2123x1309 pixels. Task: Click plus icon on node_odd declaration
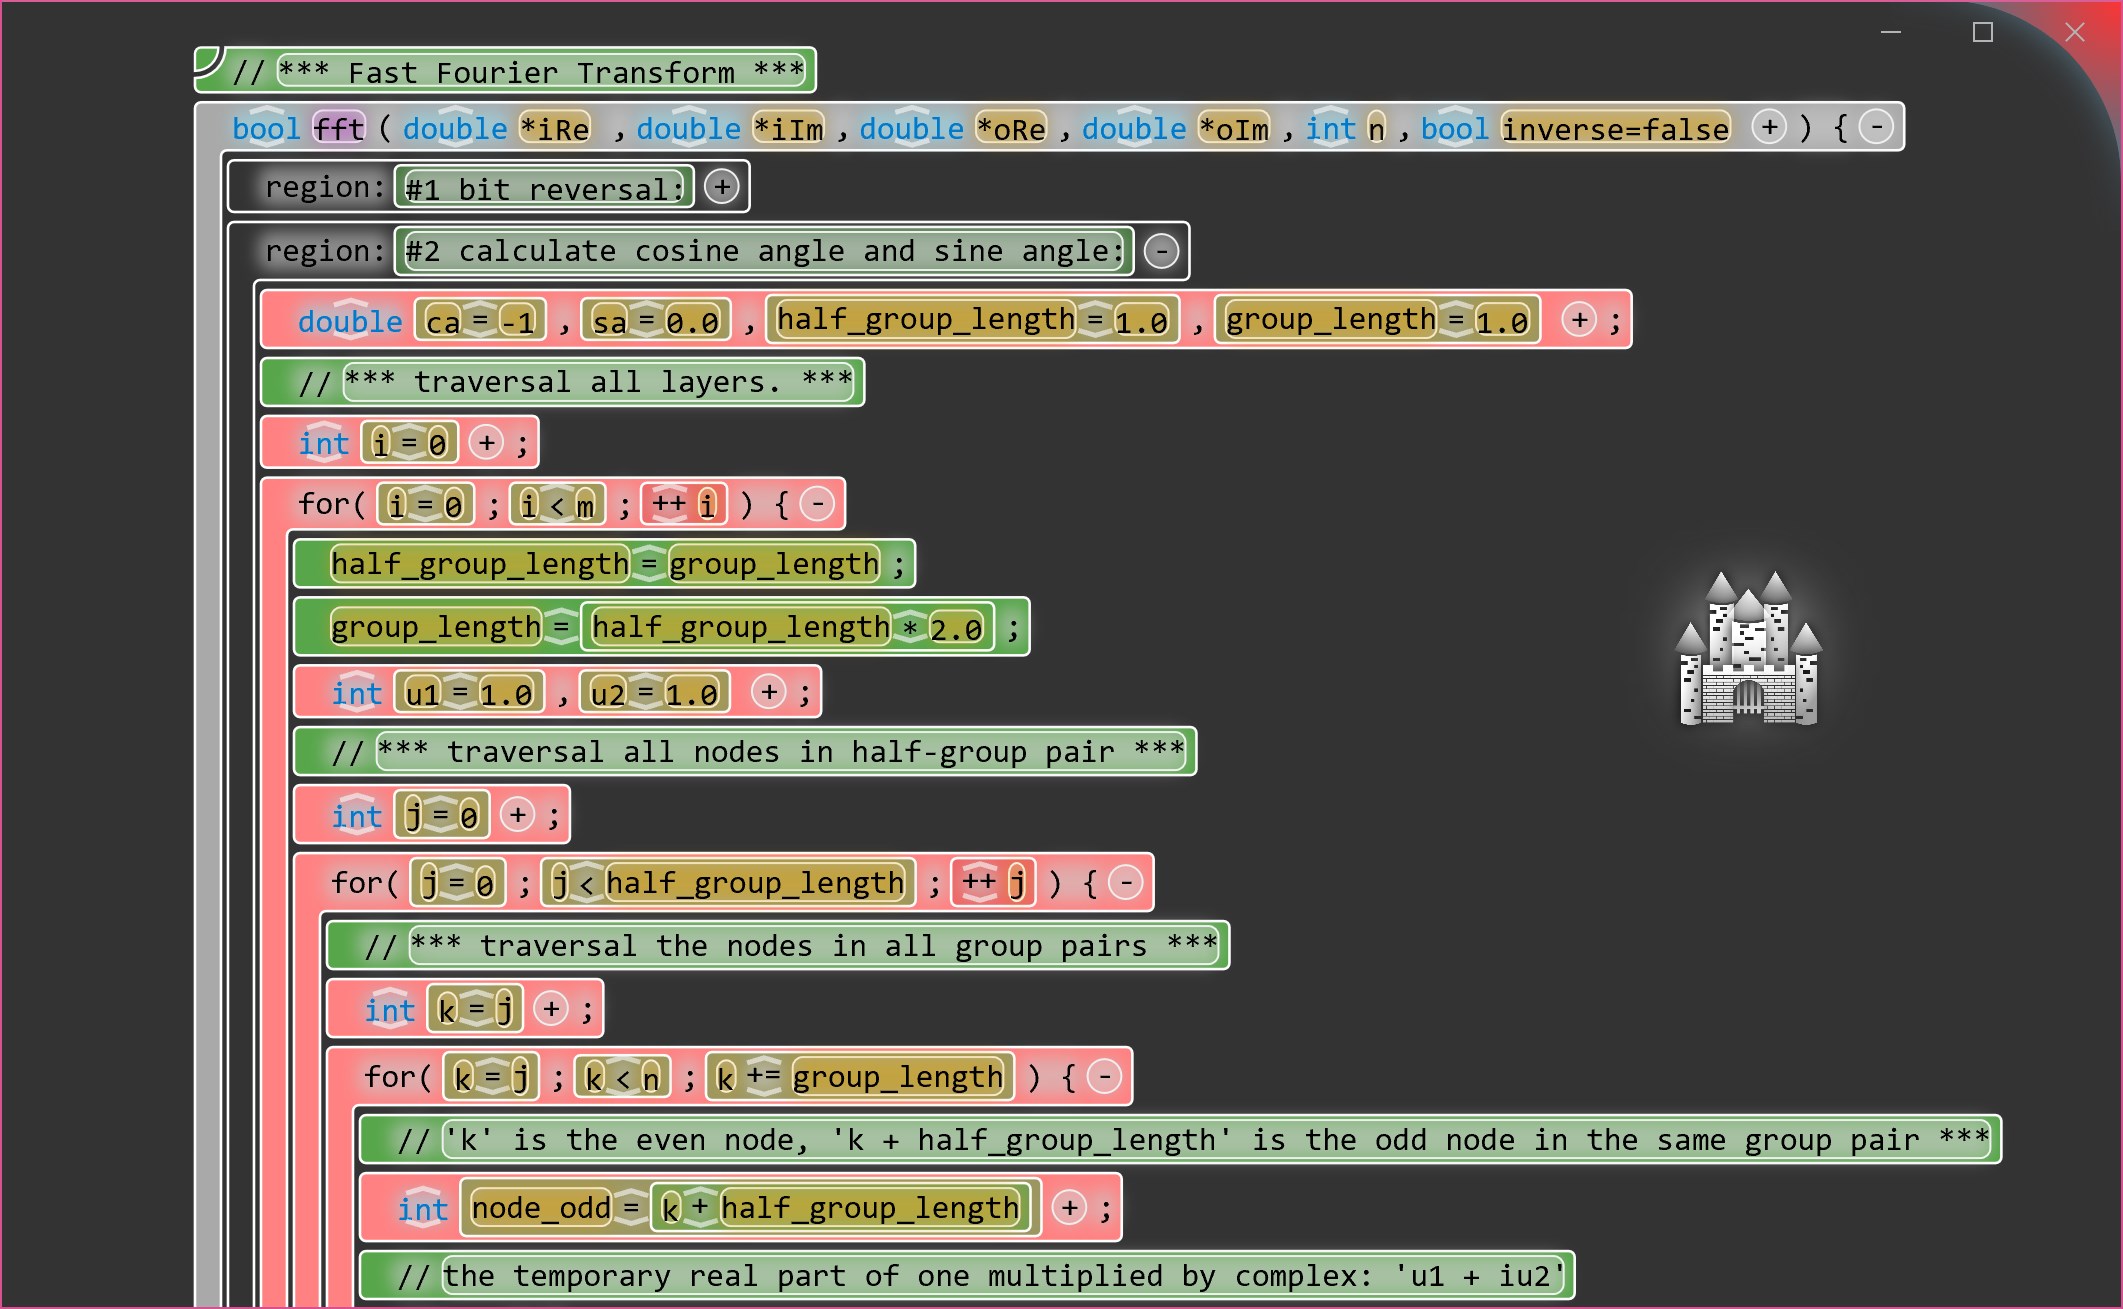tap(1069, 1208)
